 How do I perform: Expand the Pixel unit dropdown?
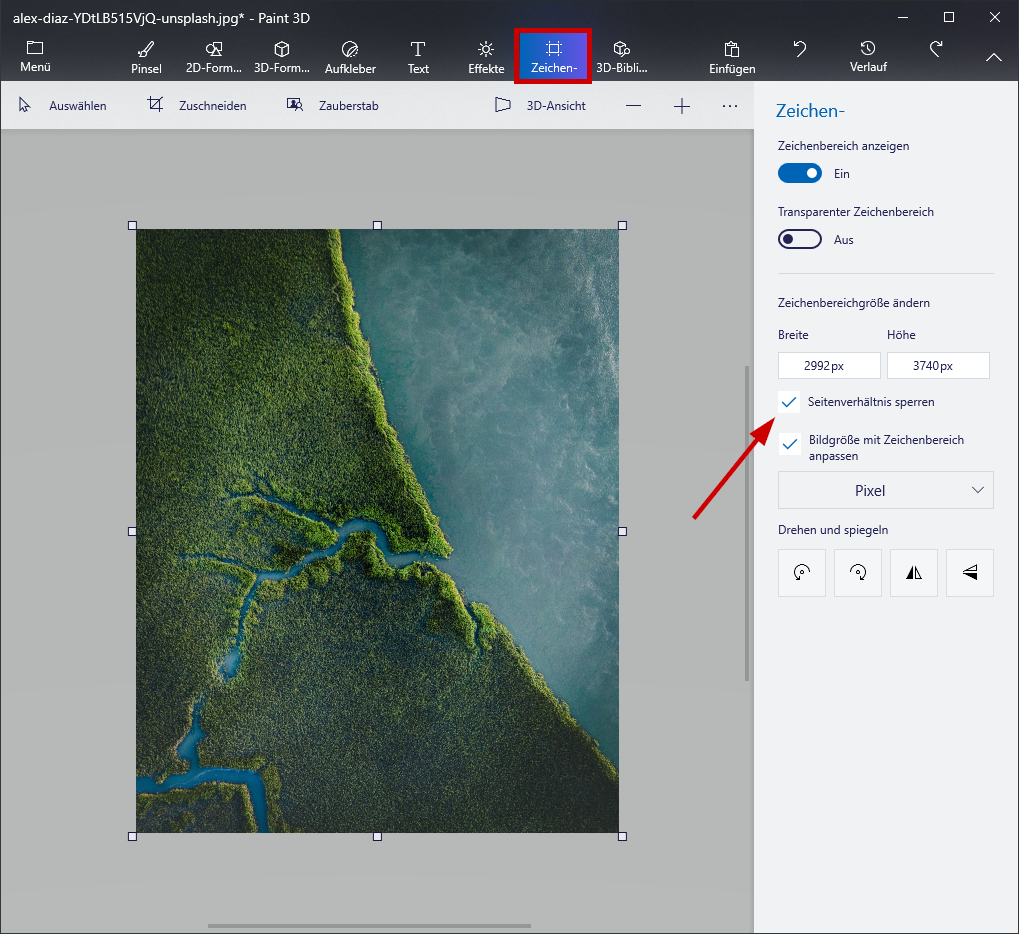(886, 490)
